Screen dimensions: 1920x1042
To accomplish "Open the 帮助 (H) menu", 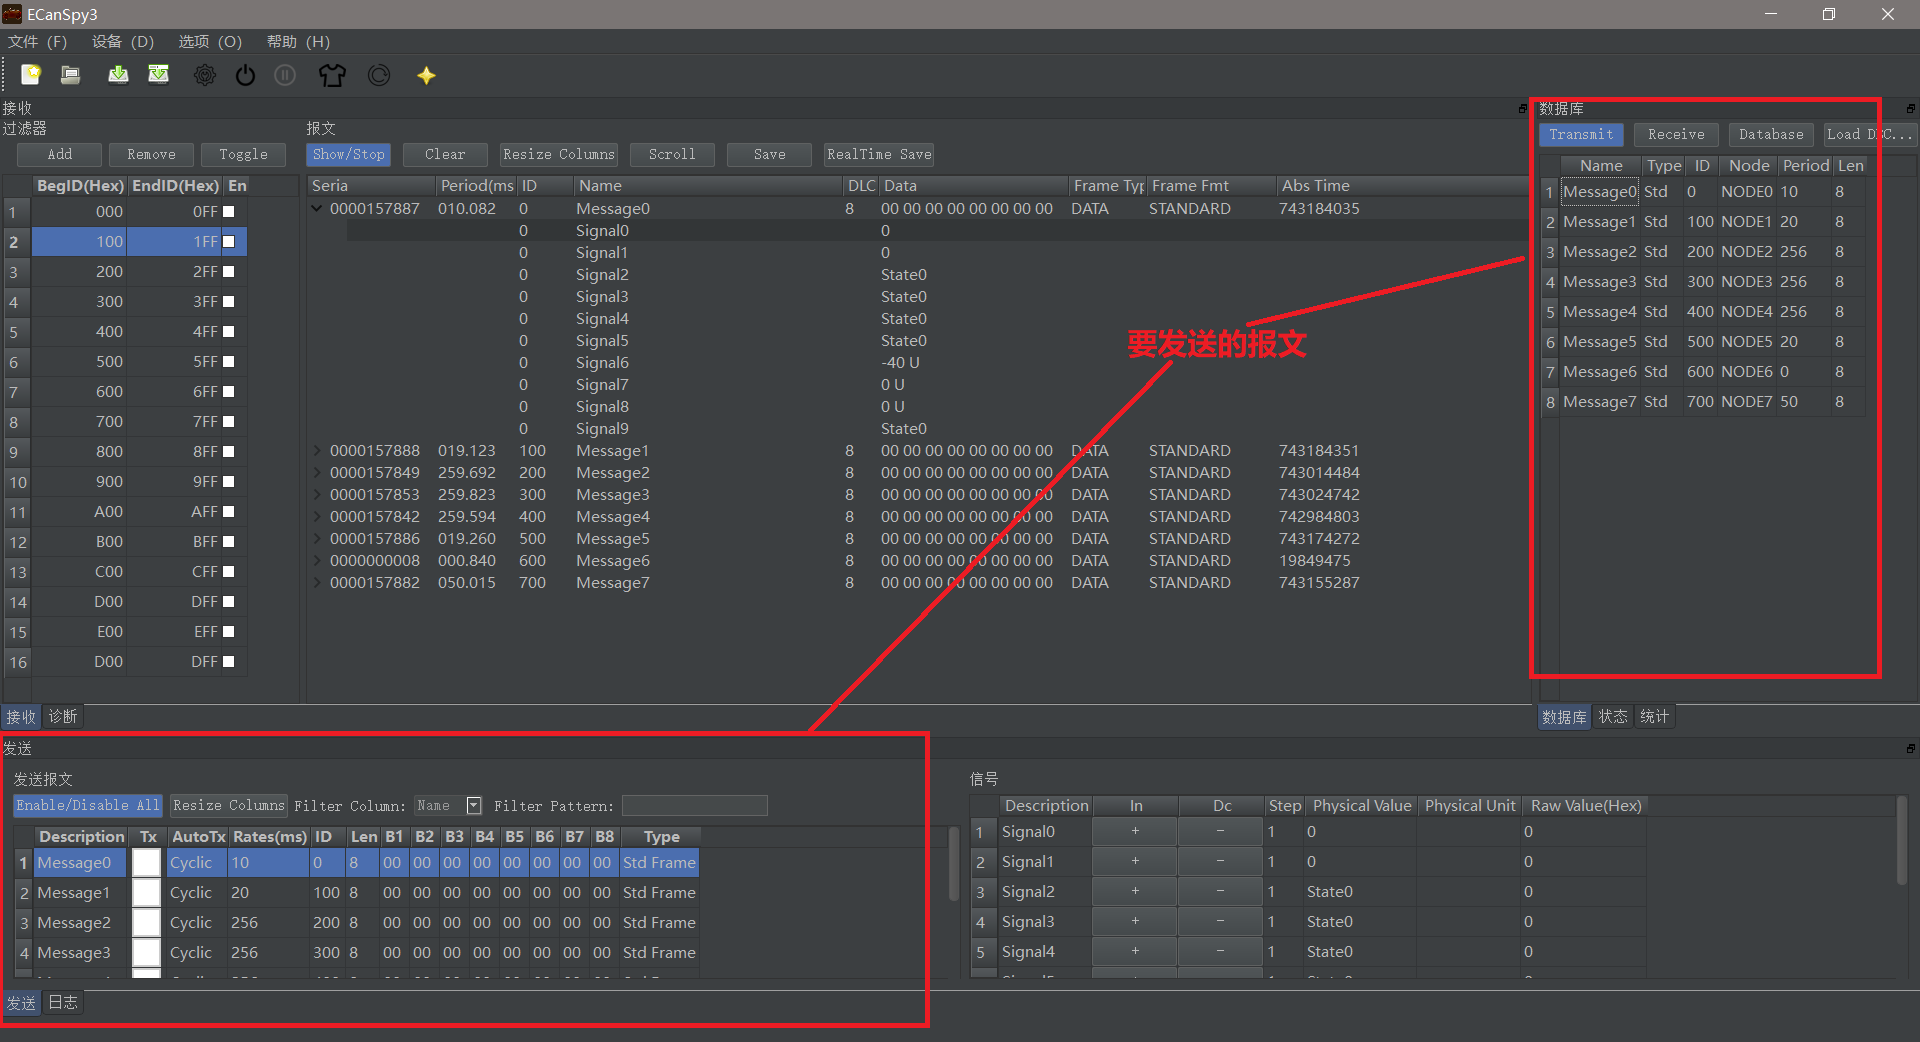I will (298, 42).
